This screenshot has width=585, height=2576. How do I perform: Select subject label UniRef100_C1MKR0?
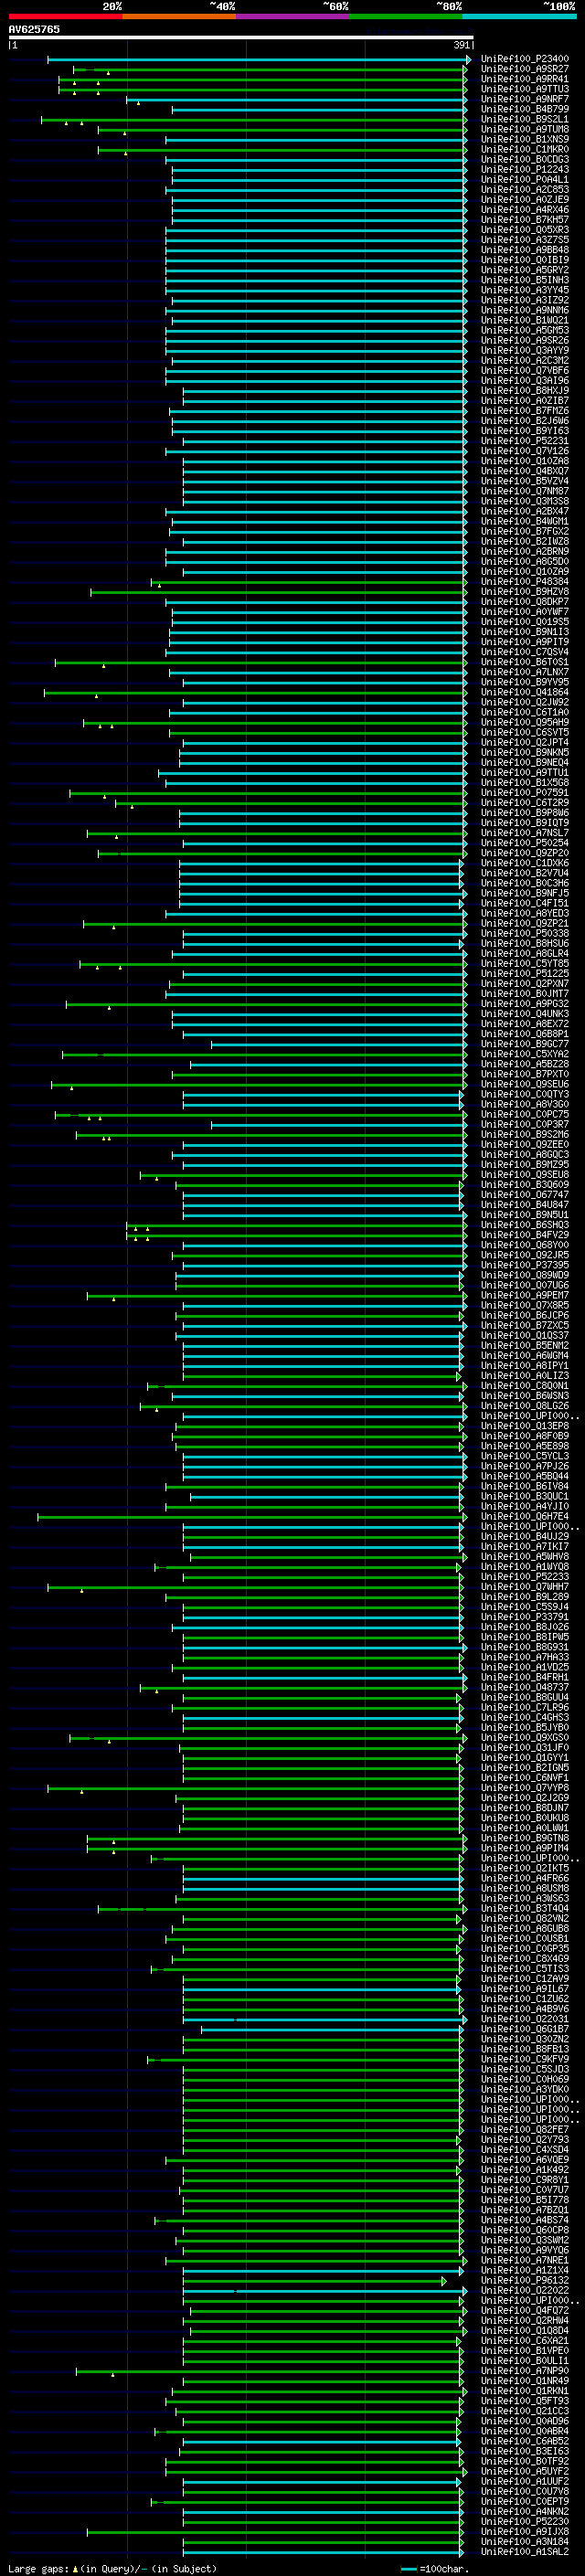click(524, 150)
